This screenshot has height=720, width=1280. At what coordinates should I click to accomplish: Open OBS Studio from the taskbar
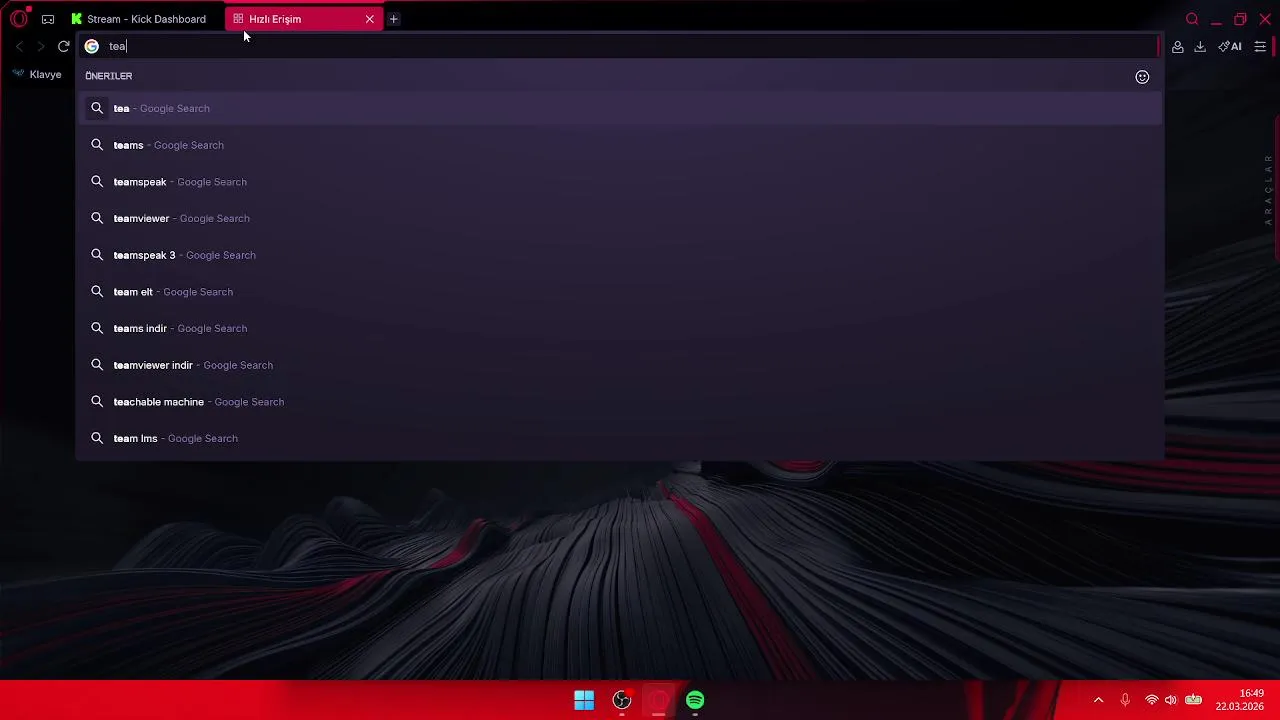coord(622,700)
